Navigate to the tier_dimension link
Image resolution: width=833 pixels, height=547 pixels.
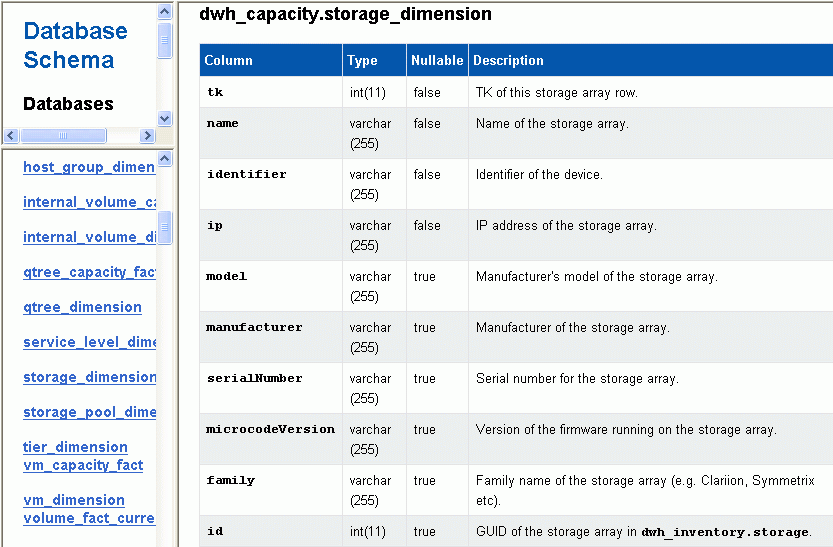click(75, 447)
